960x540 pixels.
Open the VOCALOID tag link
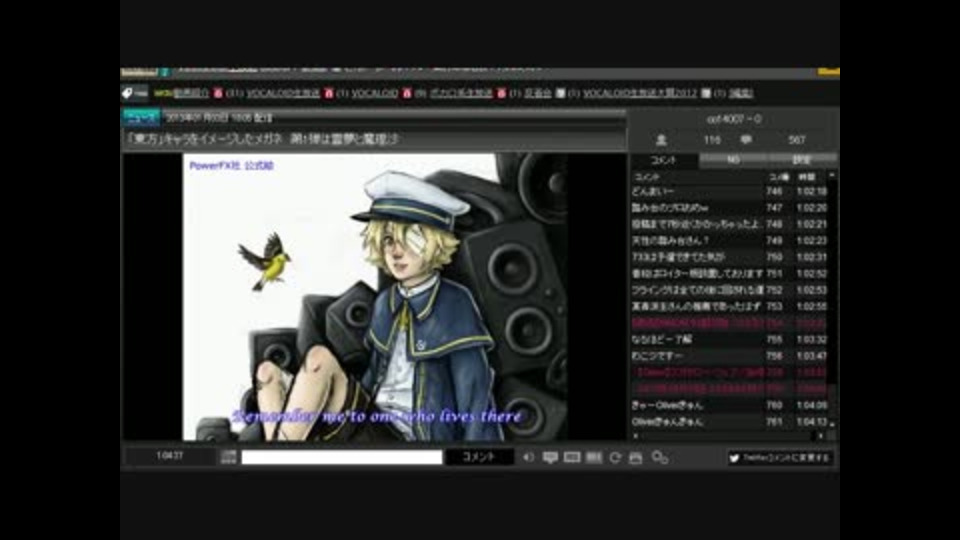(x=375, y=94)
